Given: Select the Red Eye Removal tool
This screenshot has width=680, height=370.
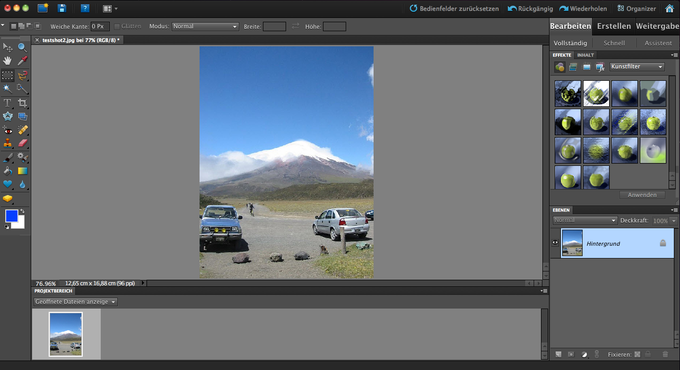Looking at the screenshot, I should click(7, 130).
